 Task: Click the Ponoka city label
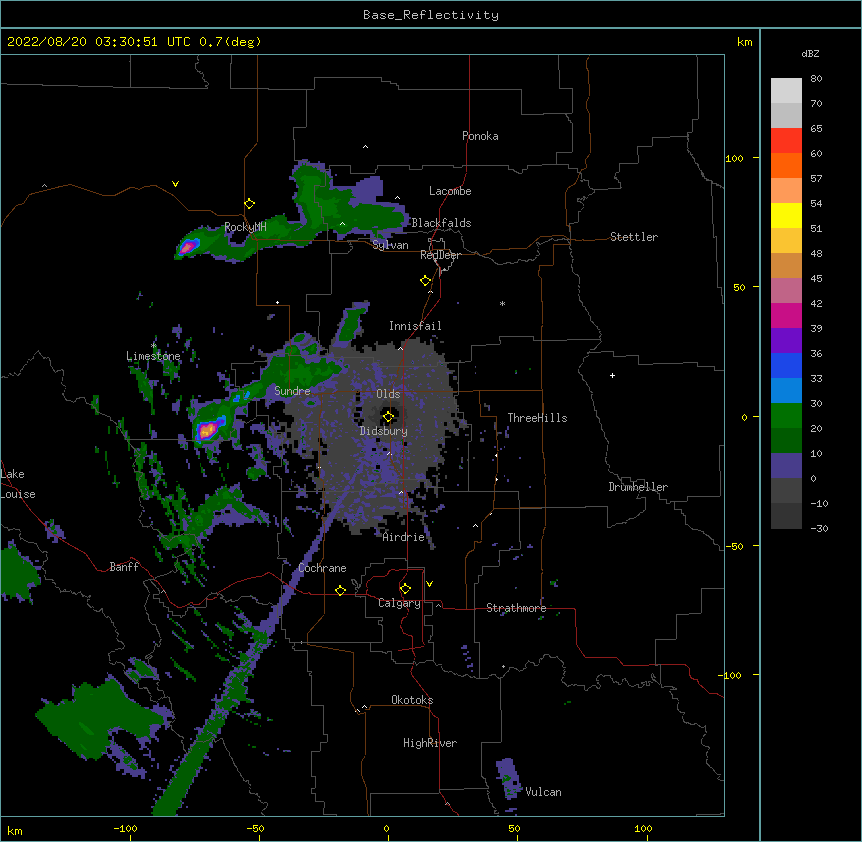[x=480, y=136]
